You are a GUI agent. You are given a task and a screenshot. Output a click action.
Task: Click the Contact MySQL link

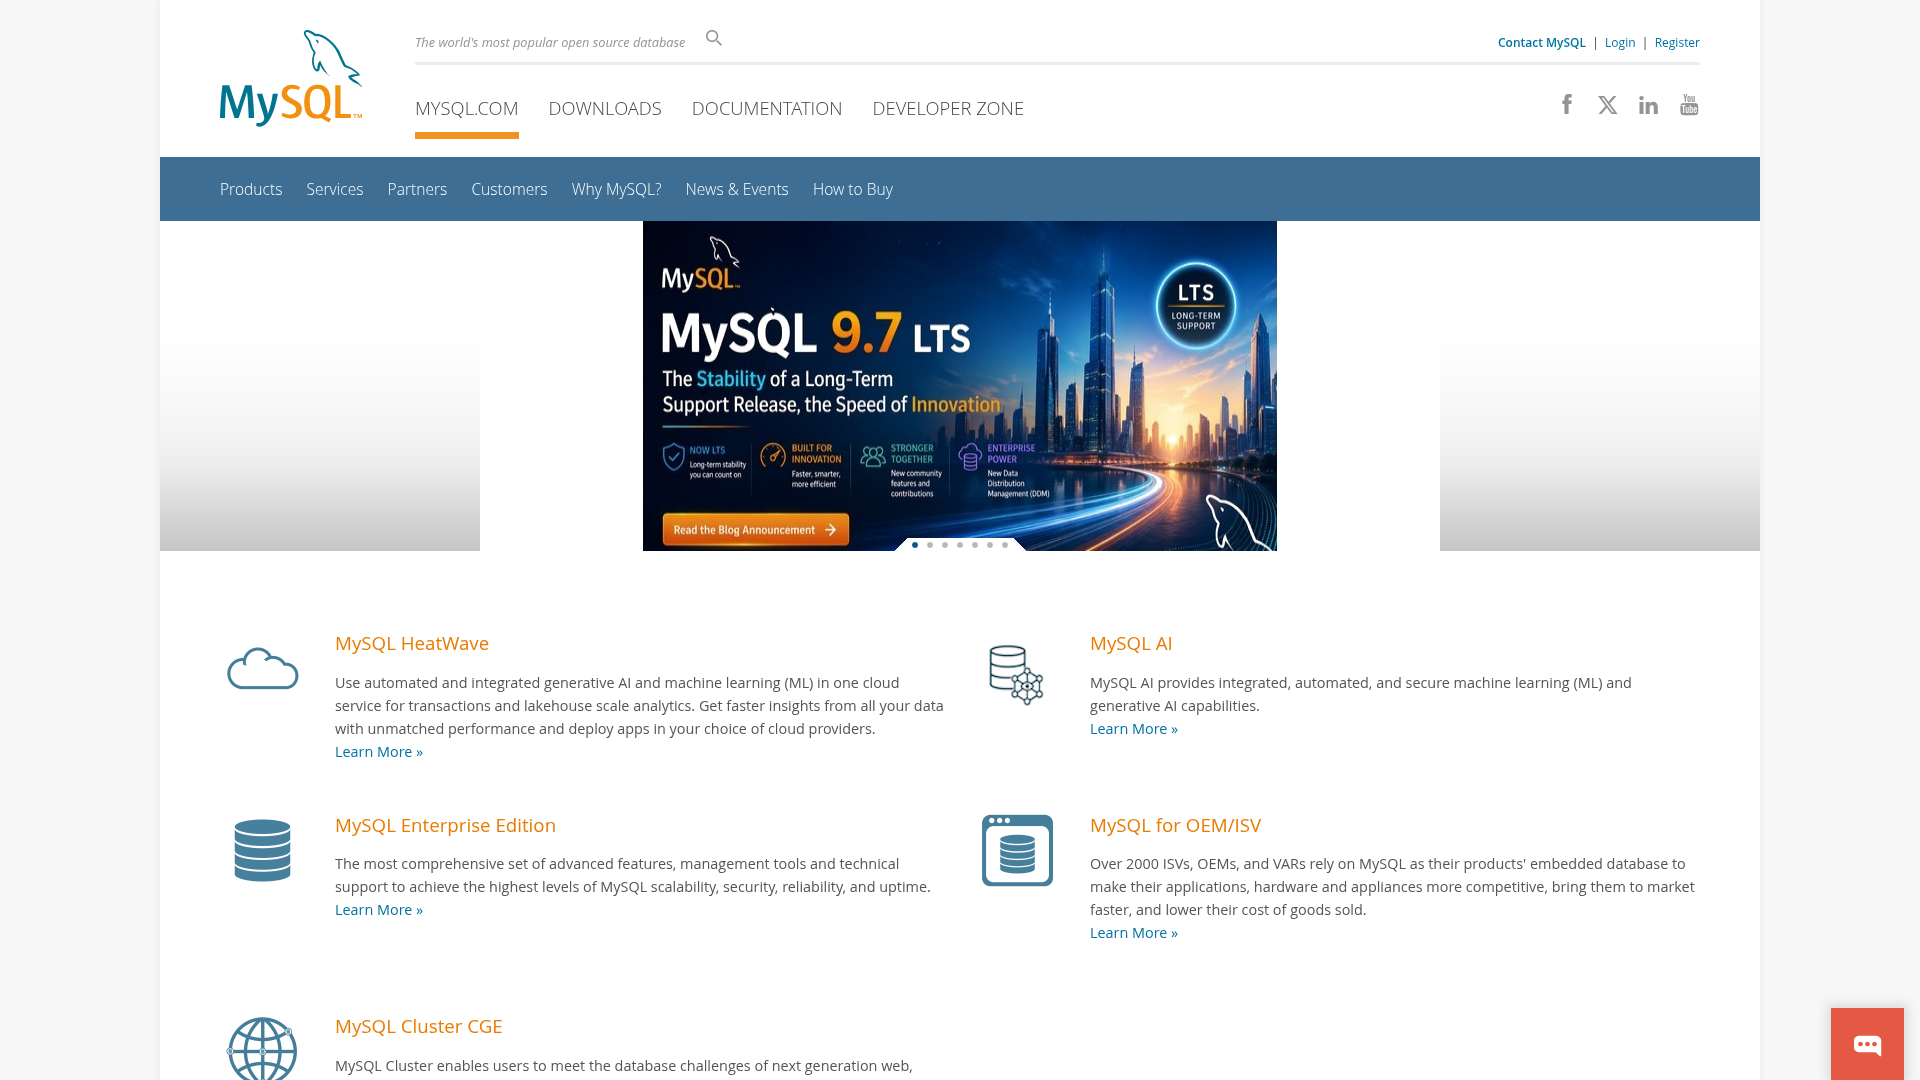click(x=1541, y=42)
